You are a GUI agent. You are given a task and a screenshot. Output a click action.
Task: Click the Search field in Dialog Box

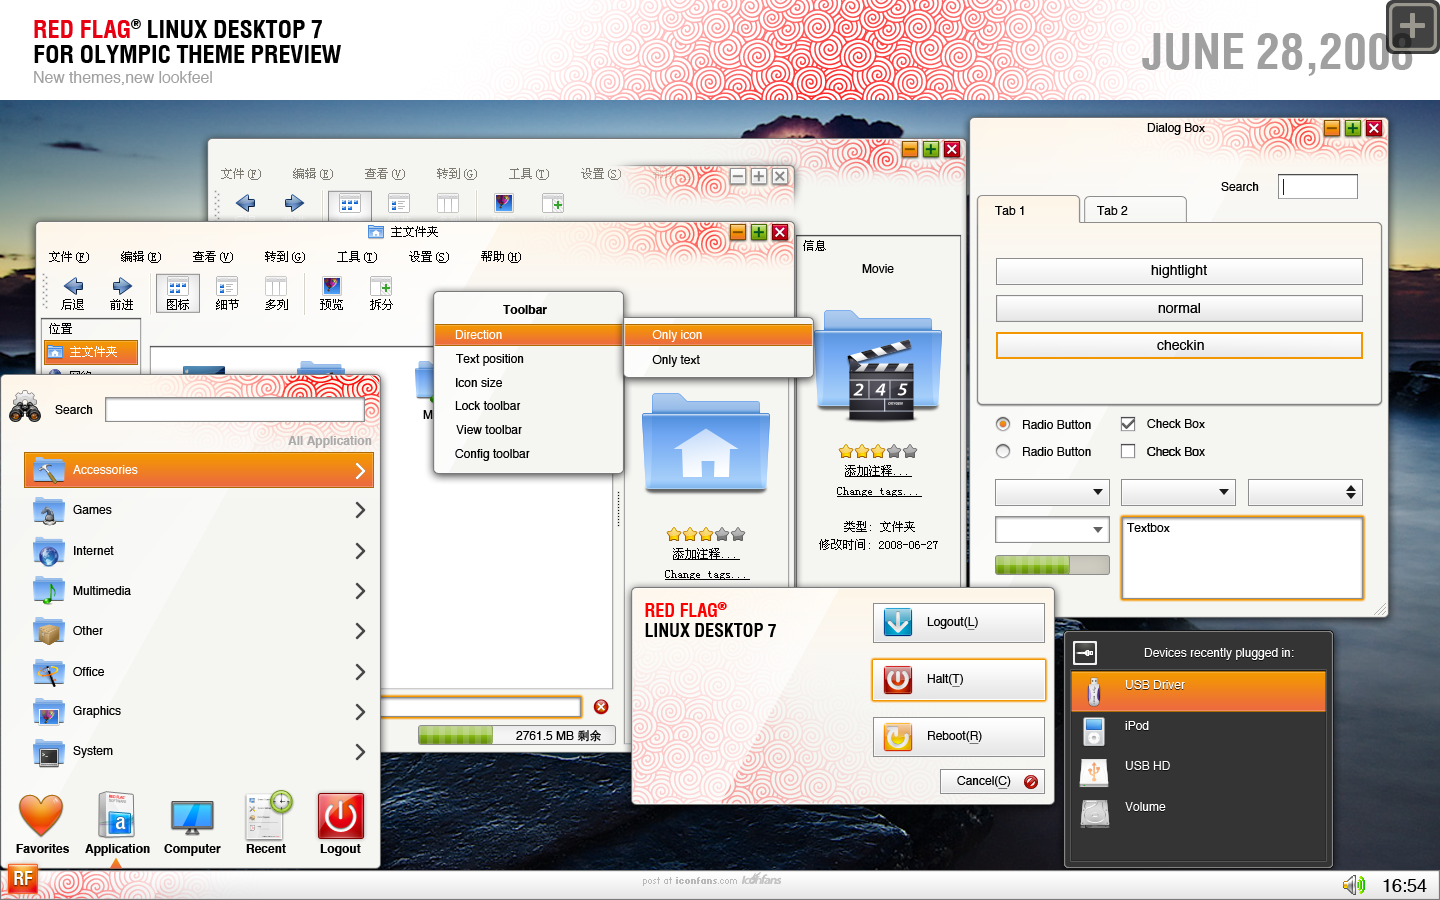(1318, 187)
